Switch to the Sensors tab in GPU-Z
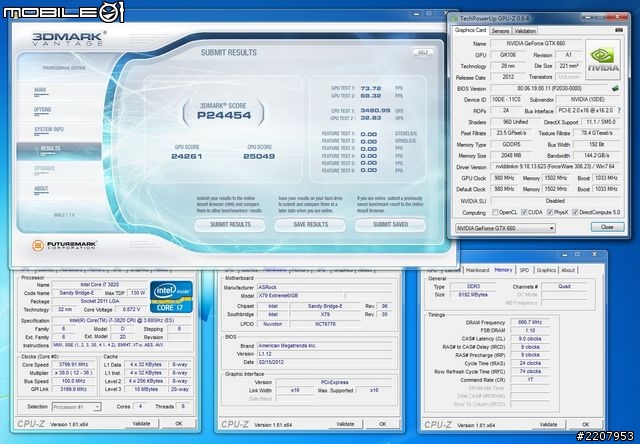 (x=500, y=31)
